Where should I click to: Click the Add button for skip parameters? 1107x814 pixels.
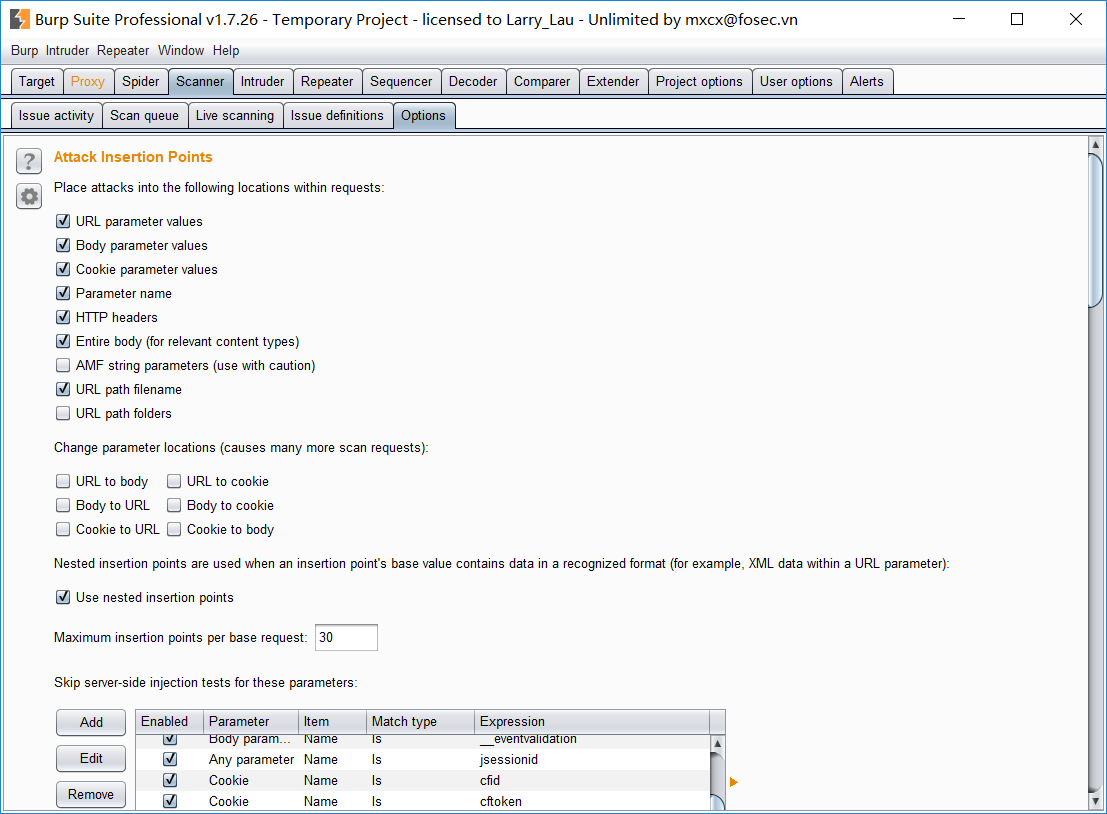[x=91, y=722]
